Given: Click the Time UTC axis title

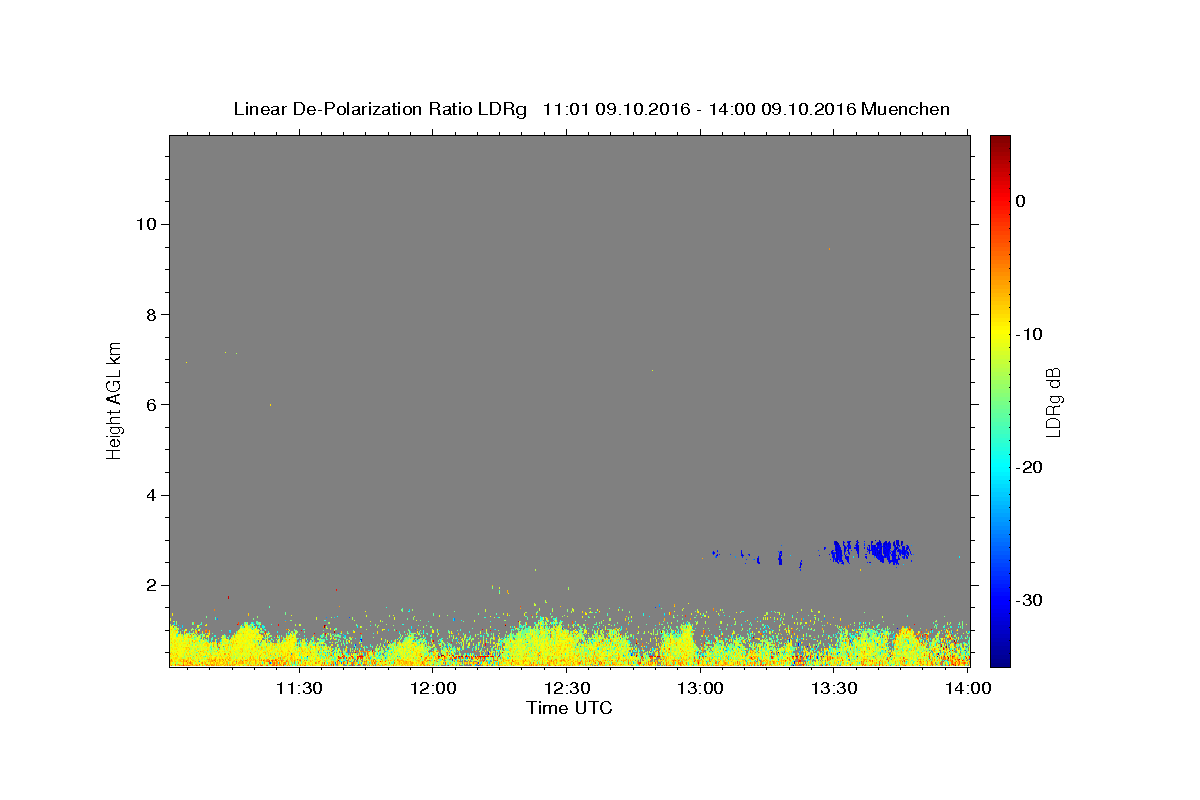Looking at the screenshot, I should (569, 708).
